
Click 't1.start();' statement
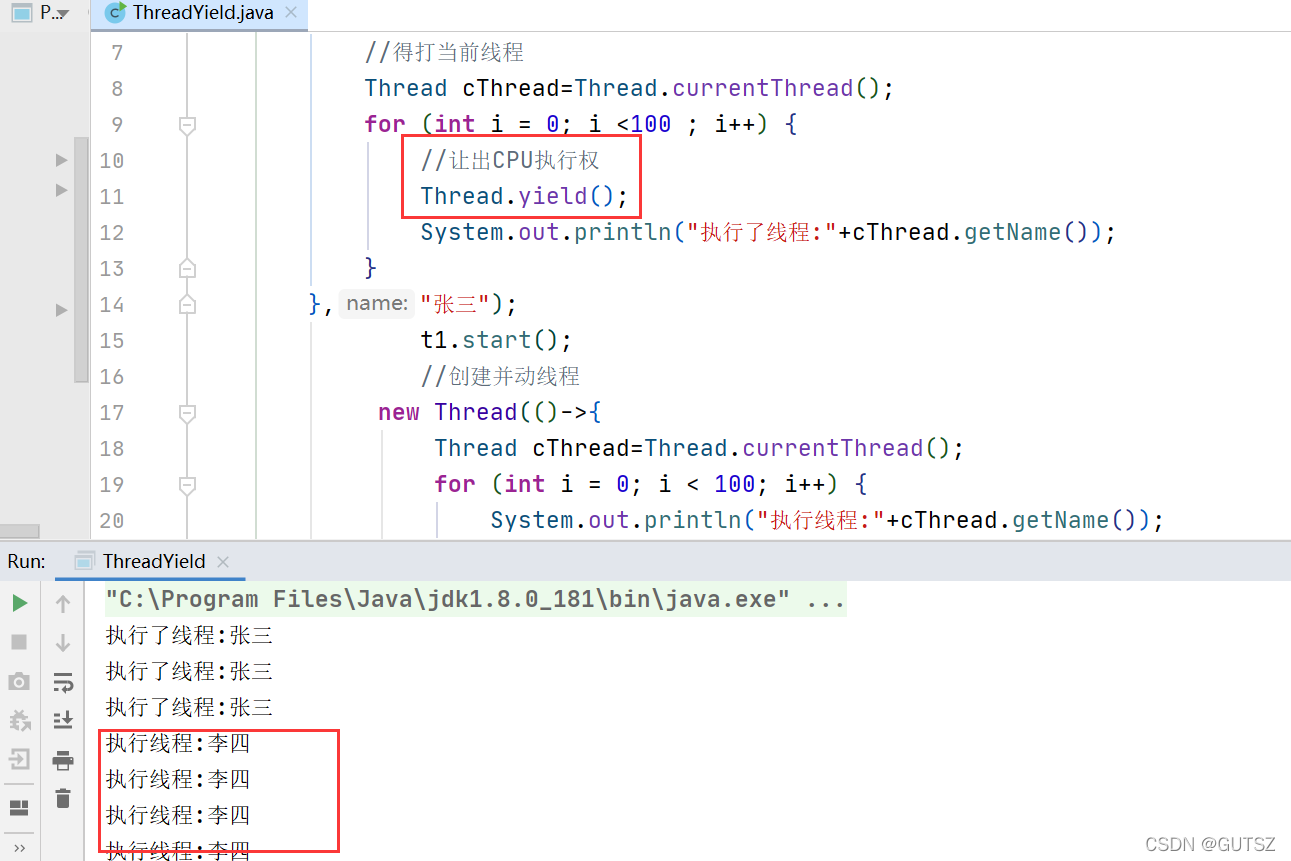click(x=496, y=340)
